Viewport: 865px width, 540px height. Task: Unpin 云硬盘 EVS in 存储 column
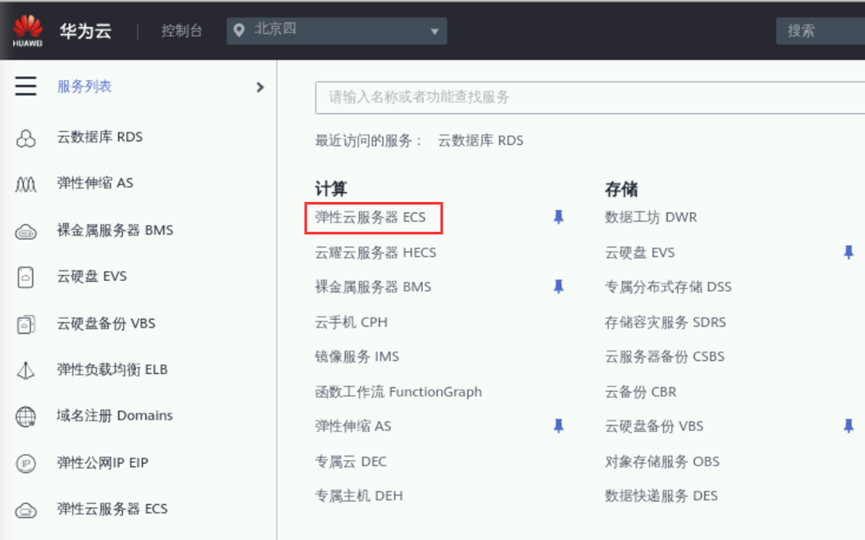pos(848,252)
